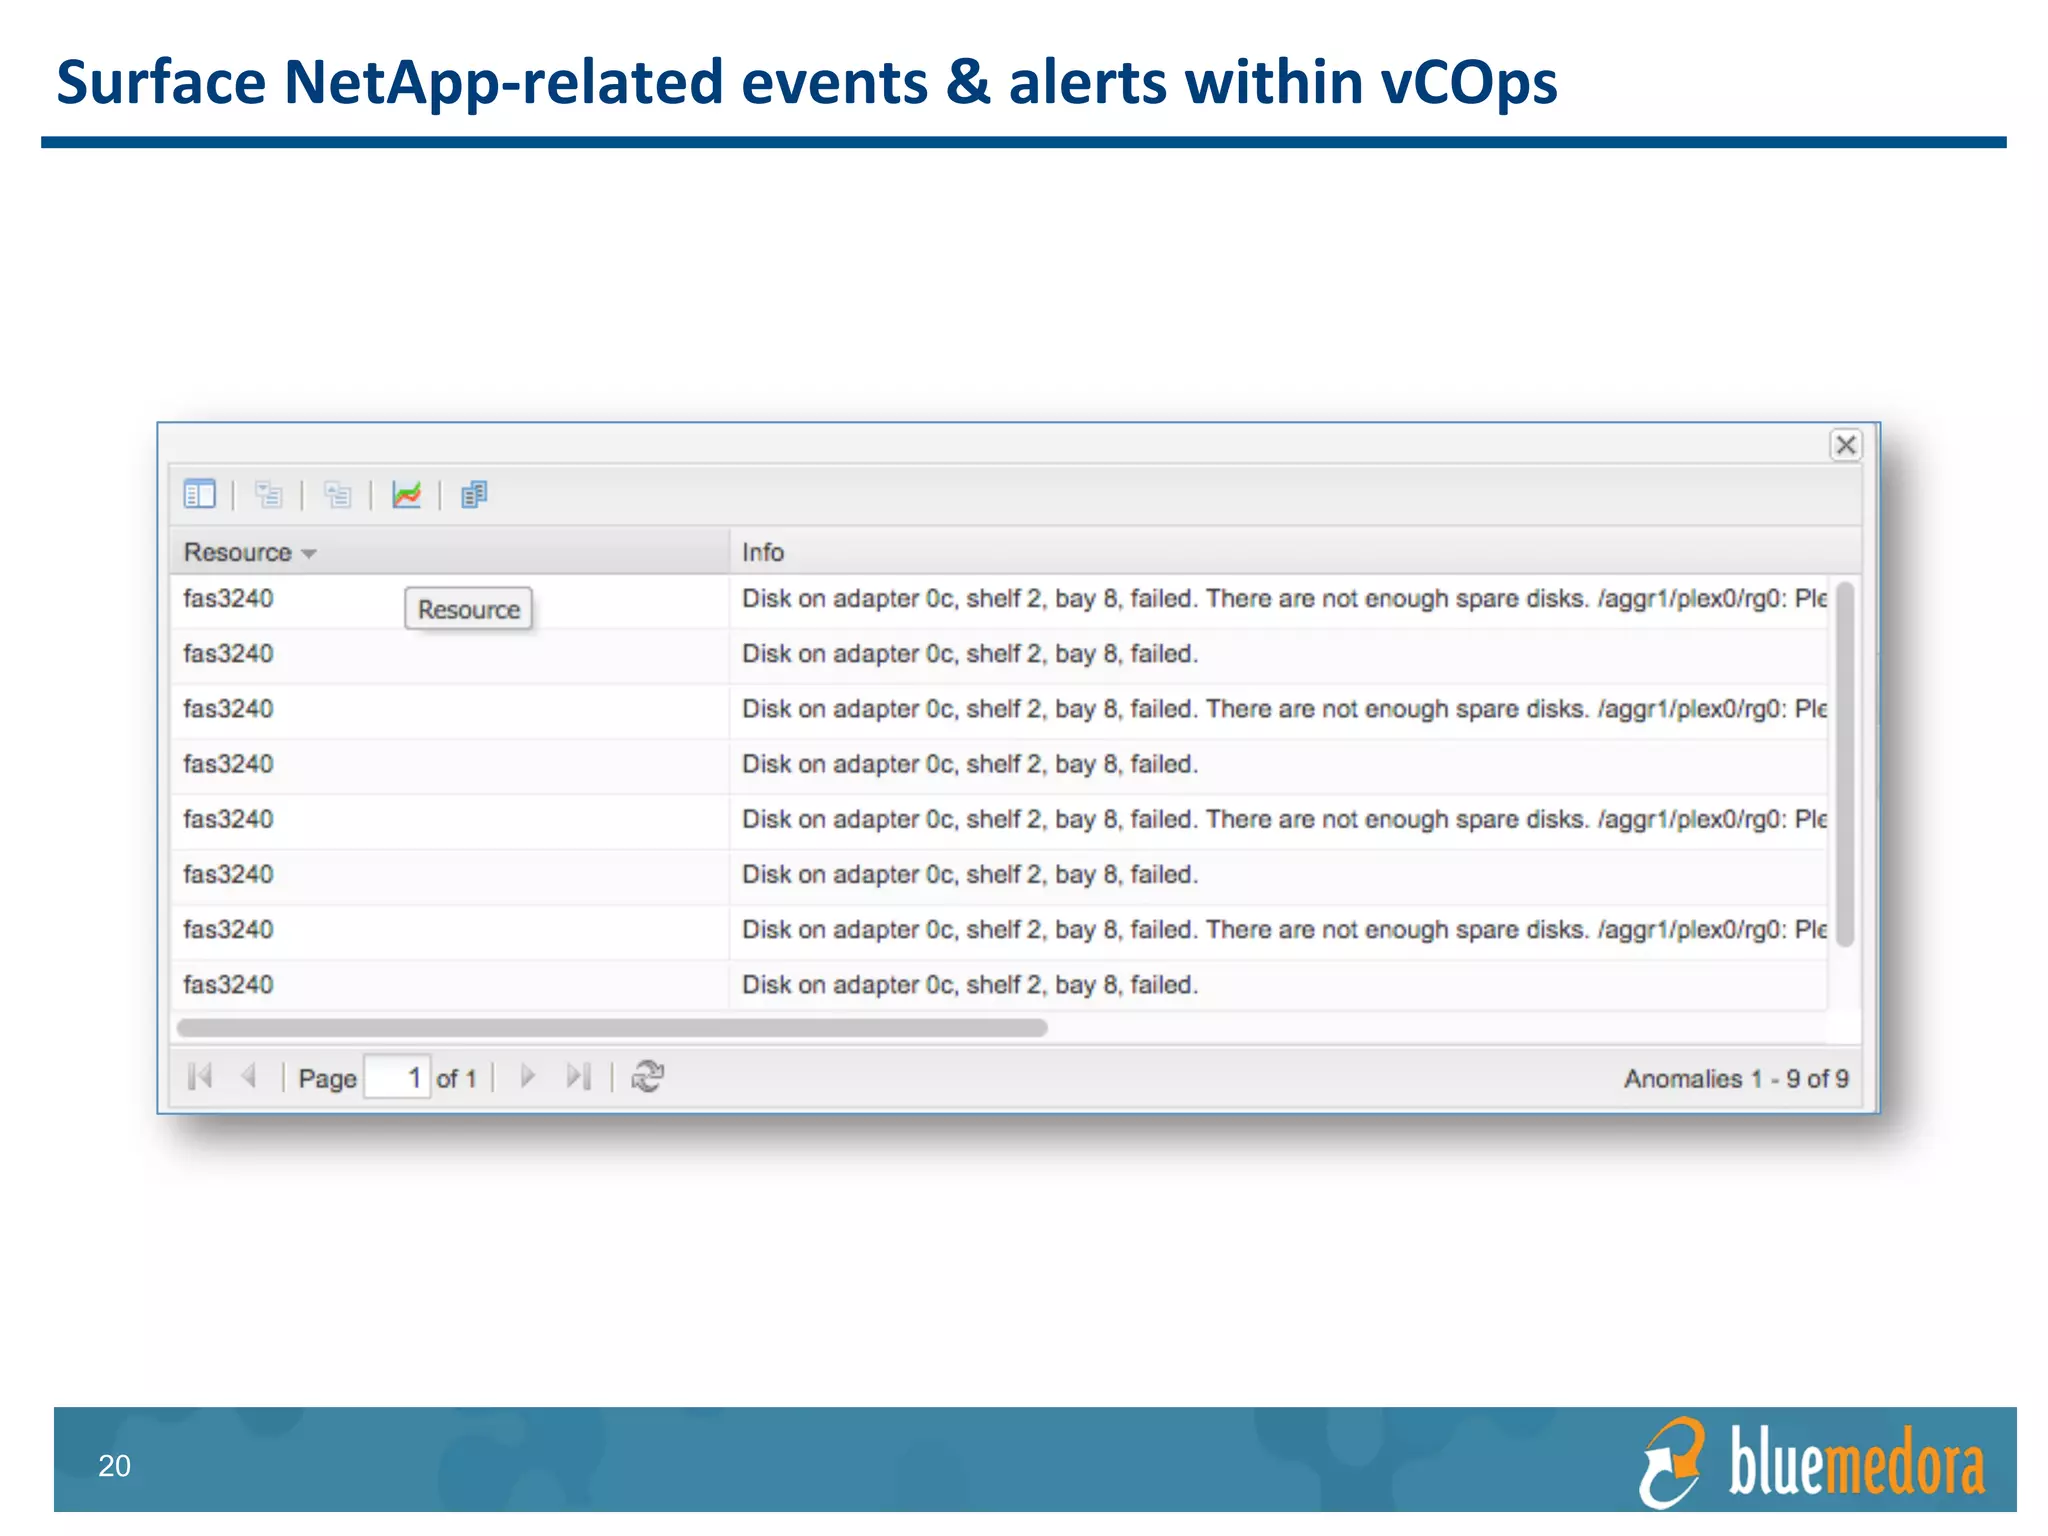Select the first fas3240 row

coord(998,599)
